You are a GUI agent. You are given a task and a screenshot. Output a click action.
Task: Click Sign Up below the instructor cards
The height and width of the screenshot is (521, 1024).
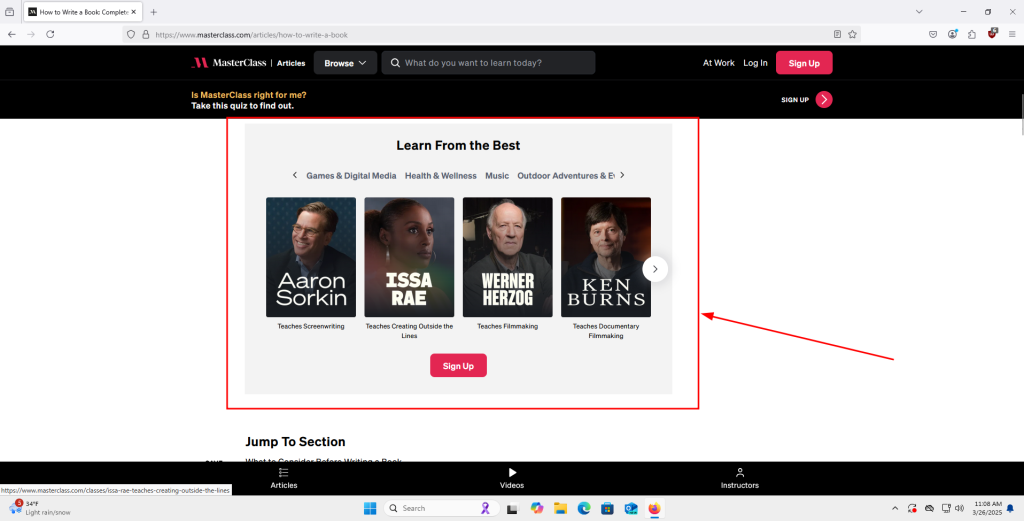tap(458, 366)
